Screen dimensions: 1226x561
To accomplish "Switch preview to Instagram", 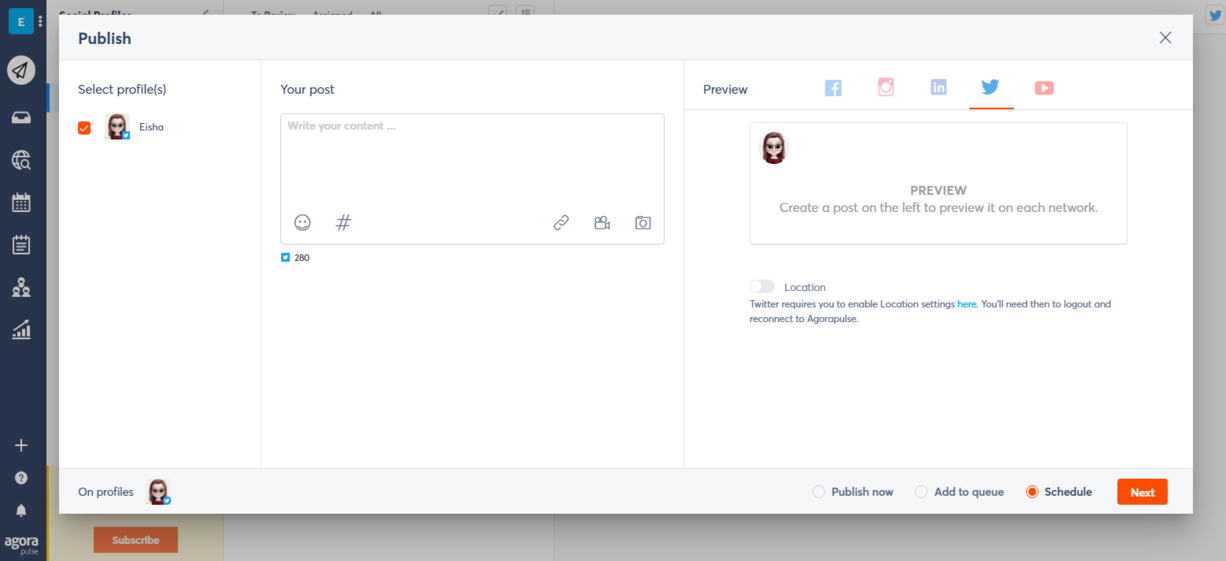I will pos(886,87).
